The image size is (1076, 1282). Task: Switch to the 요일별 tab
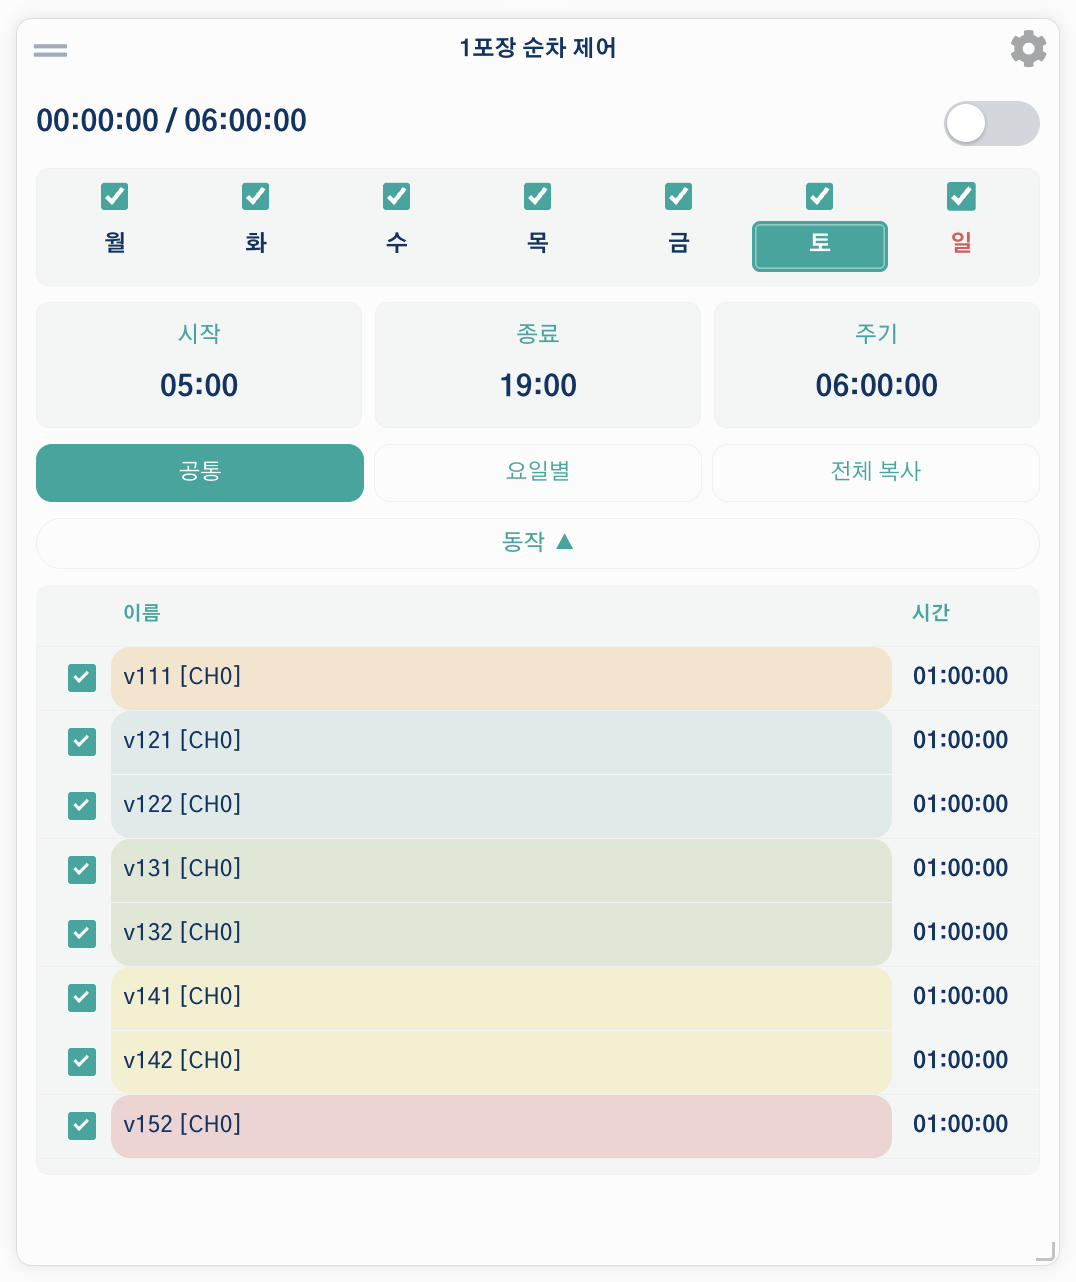coord(538,473)
